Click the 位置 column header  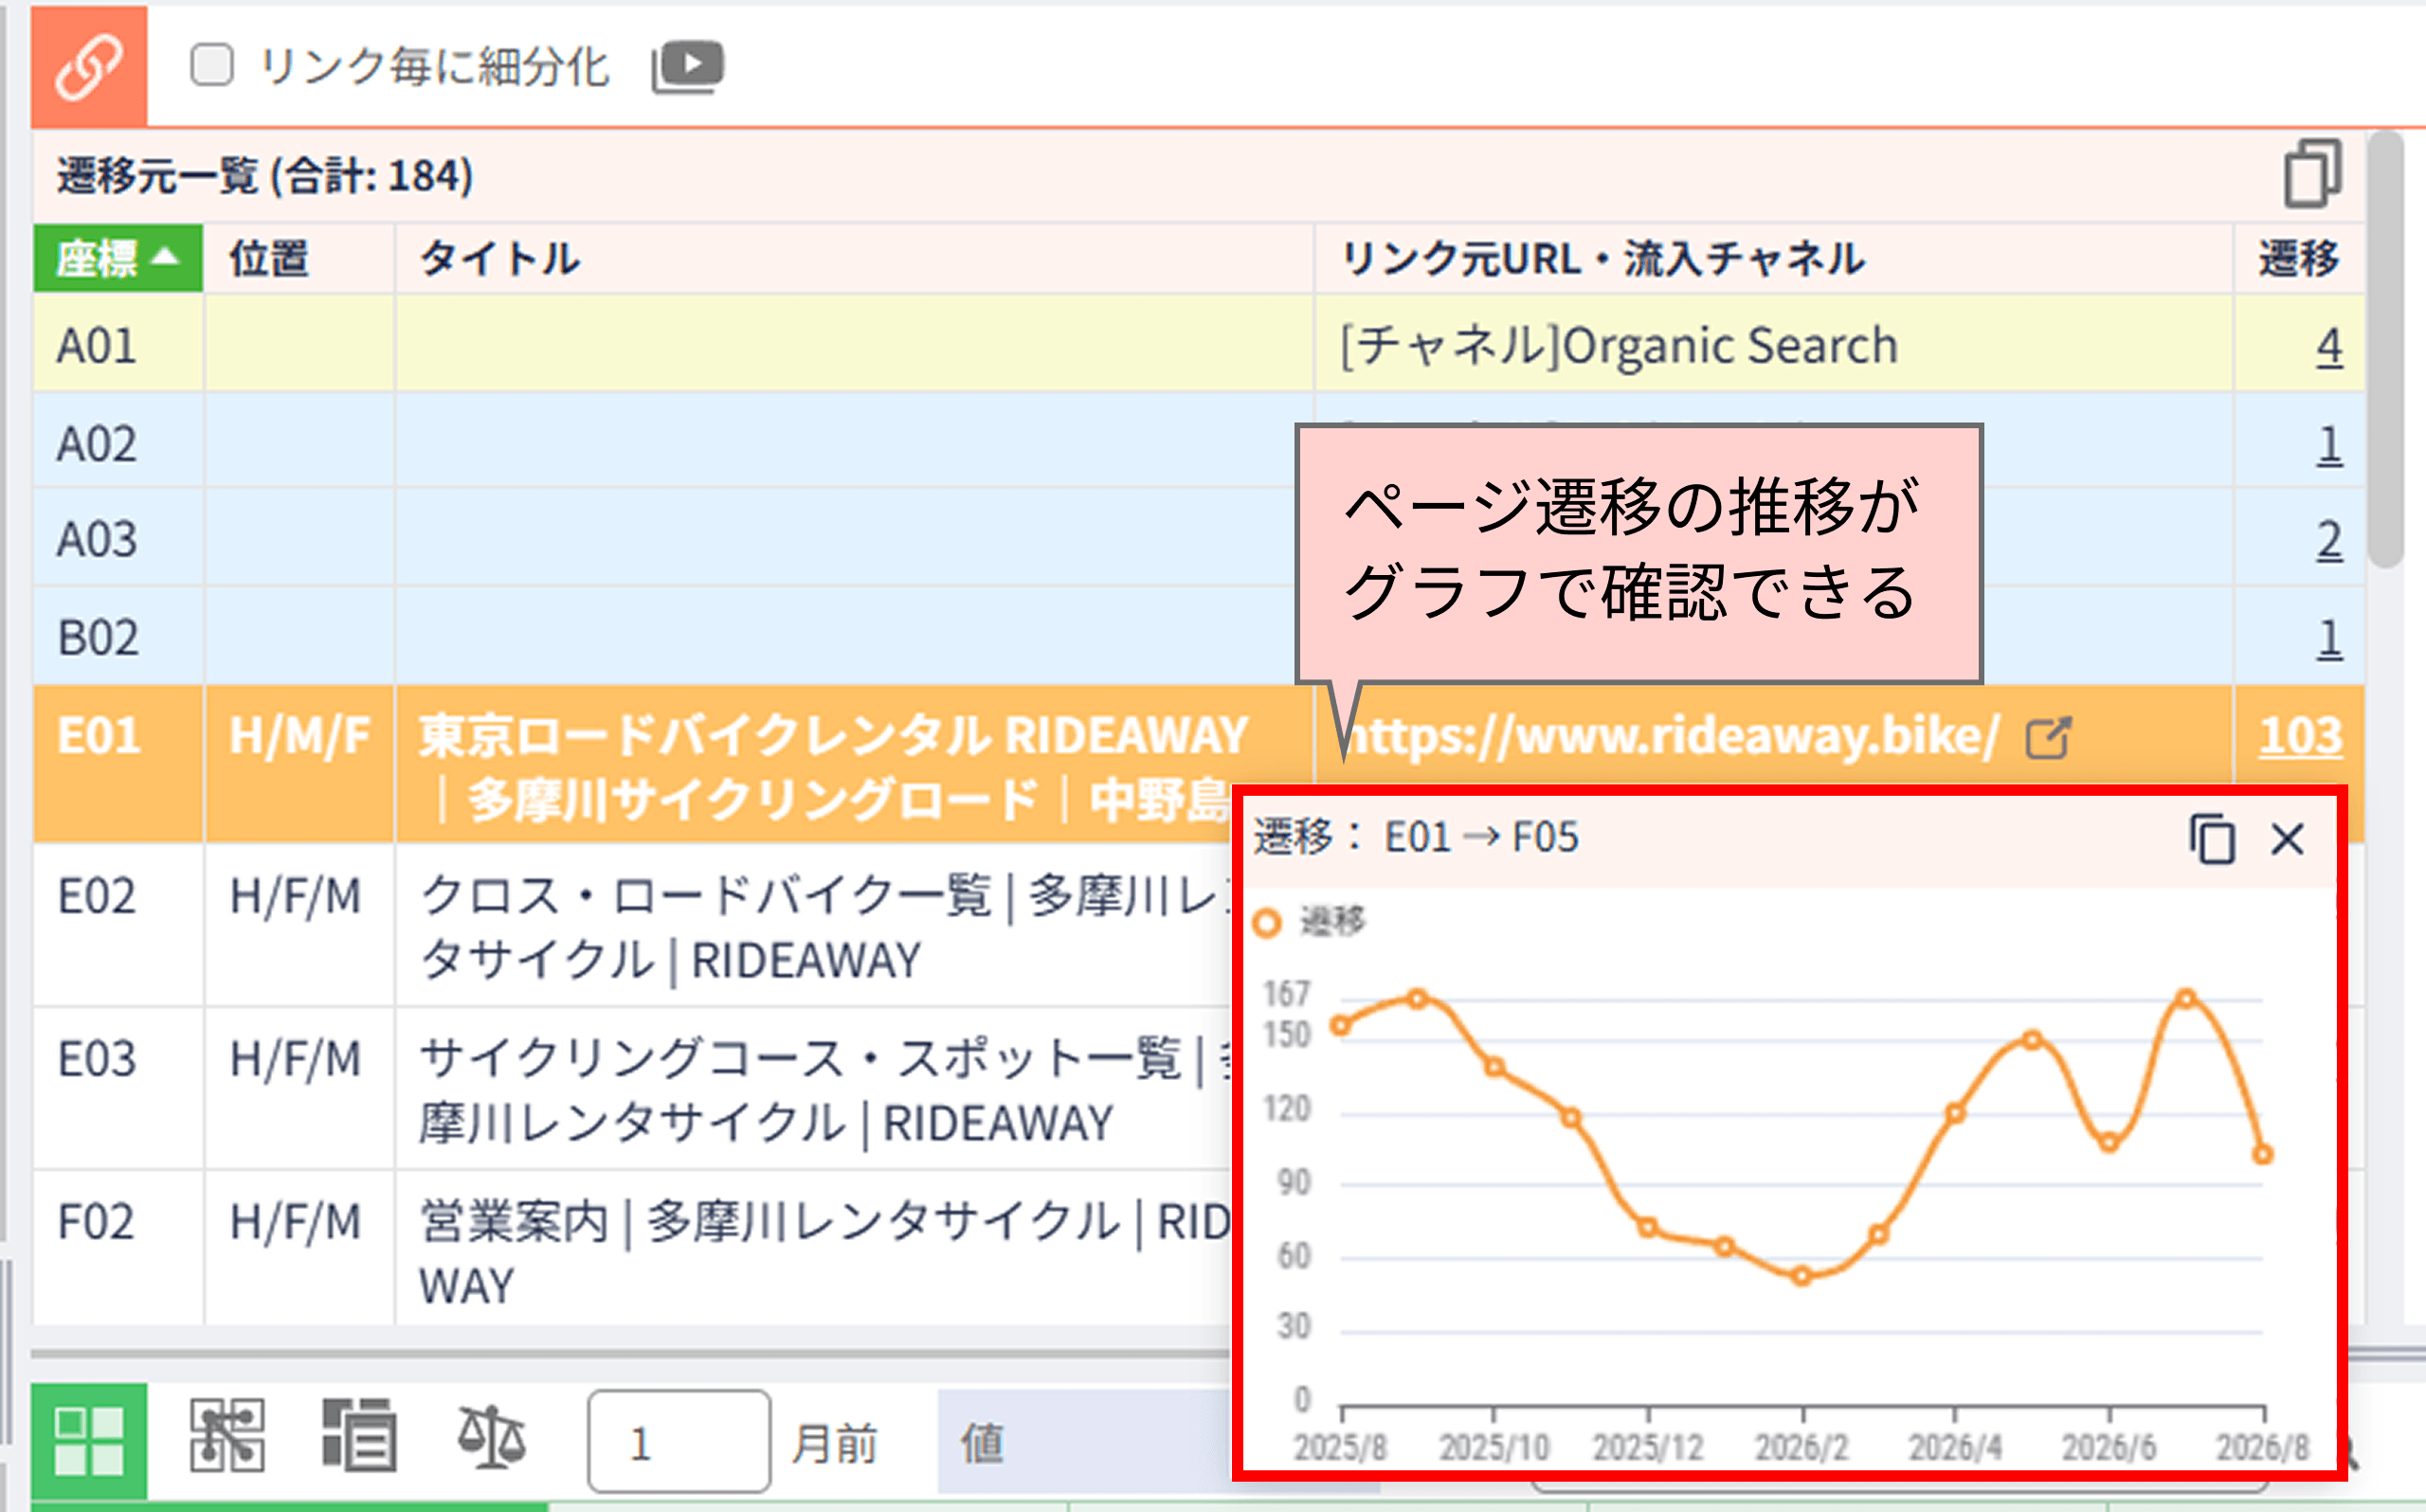[299, 259]
